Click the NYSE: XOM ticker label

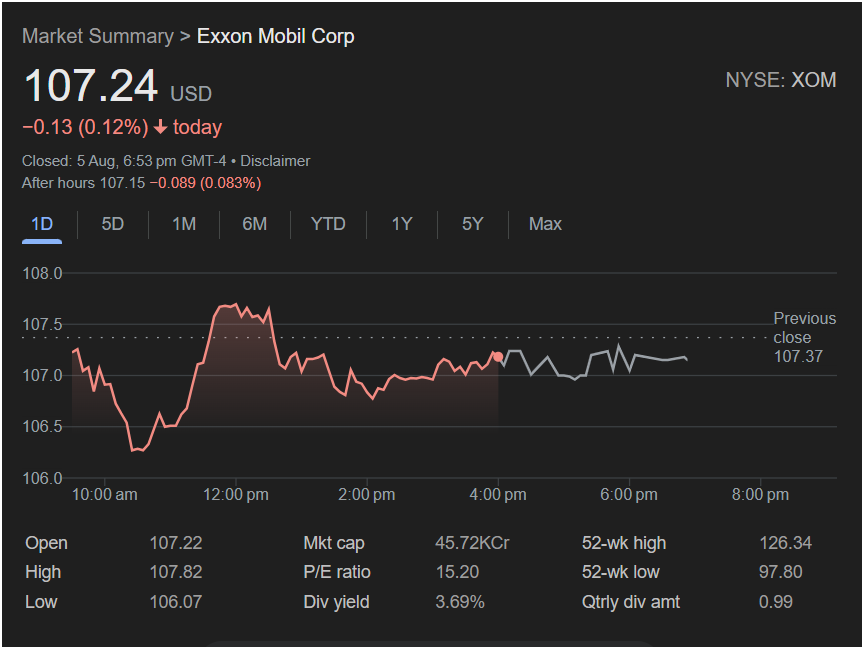[781, 80]
